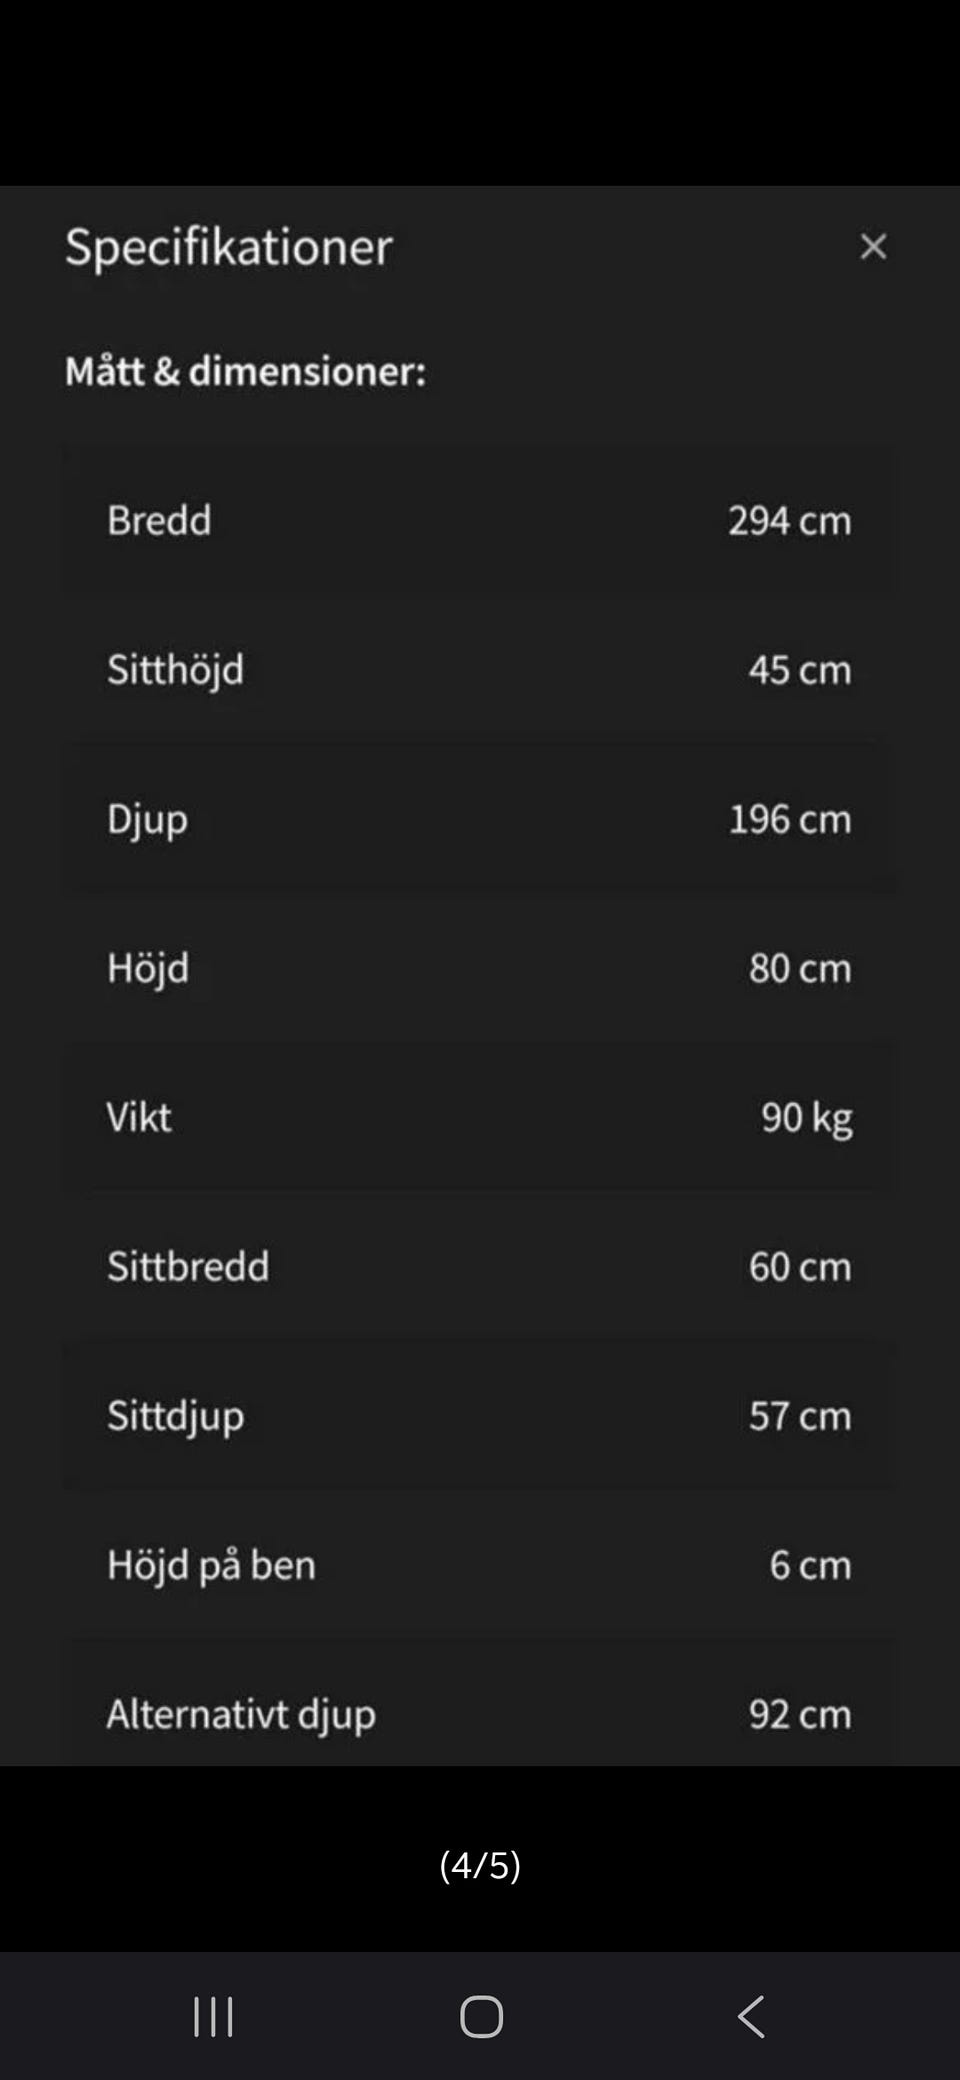Click the 90 kg weight value
960x2080 pixels.
click(806, 1117)
